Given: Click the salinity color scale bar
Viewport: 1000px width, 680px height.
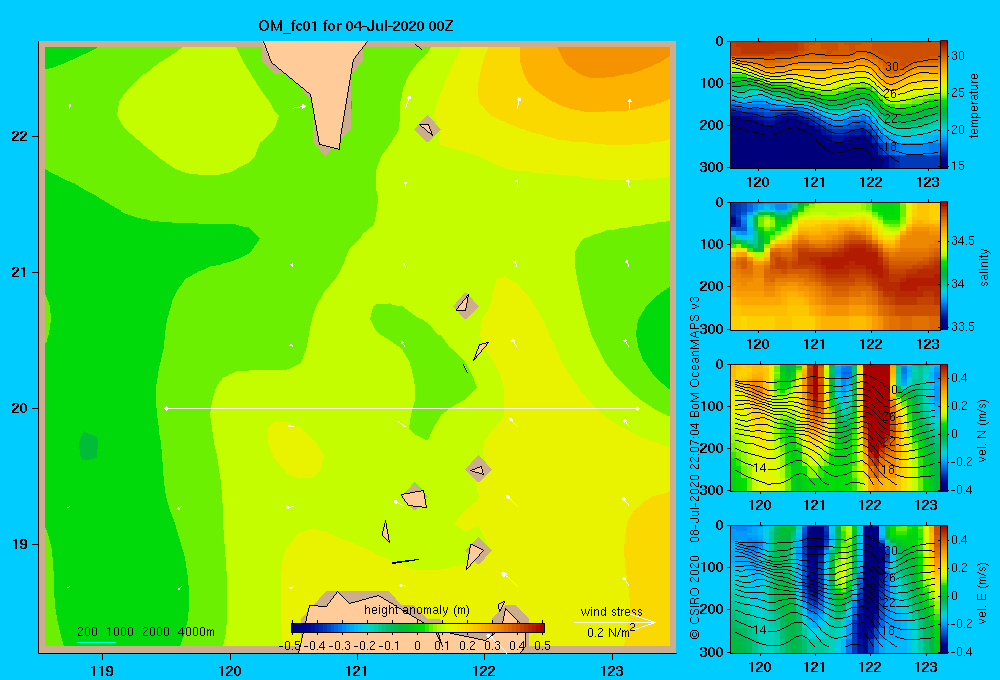Looking at the screenshot, I should click(944, 266).
